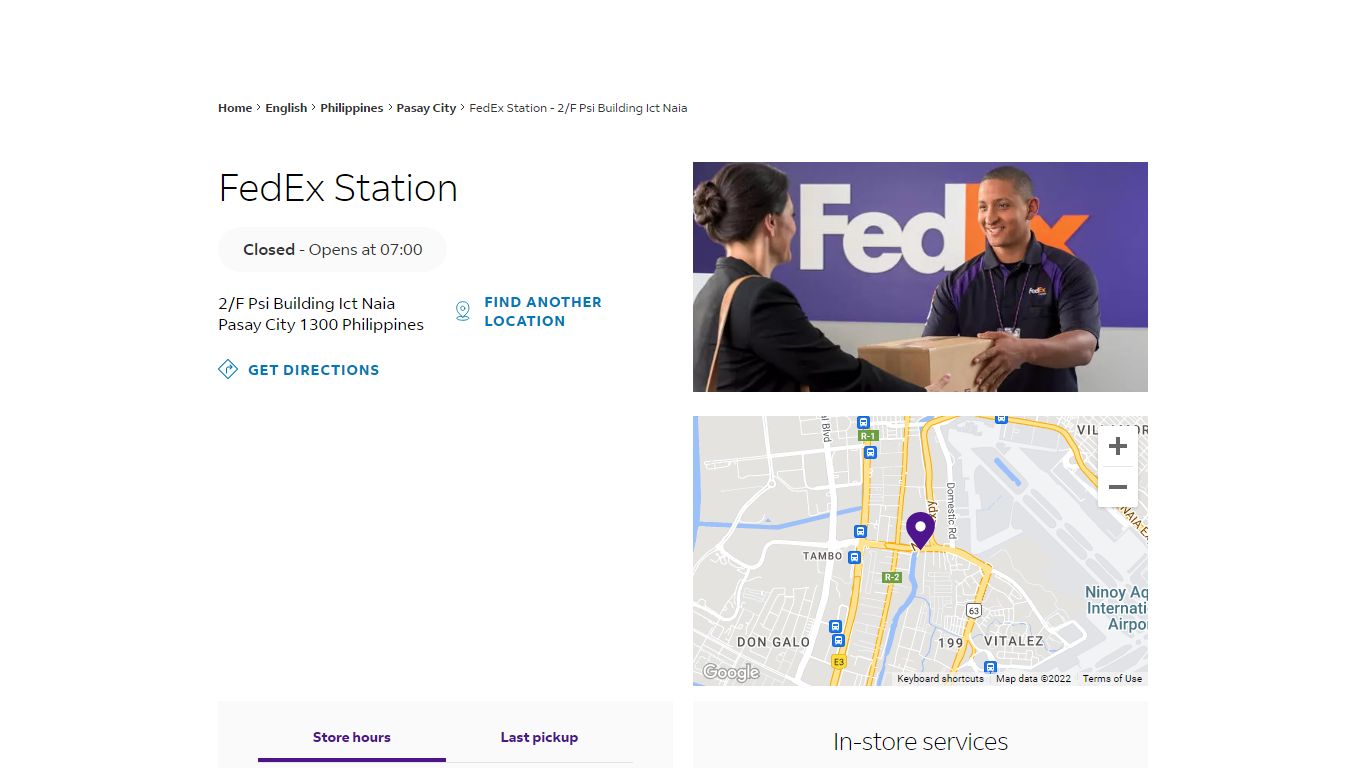The height and width of the screenshot is (768, 1366).
Task: Click the bus stop icon next to TAMBO
Action: click(x=854, y=557)
